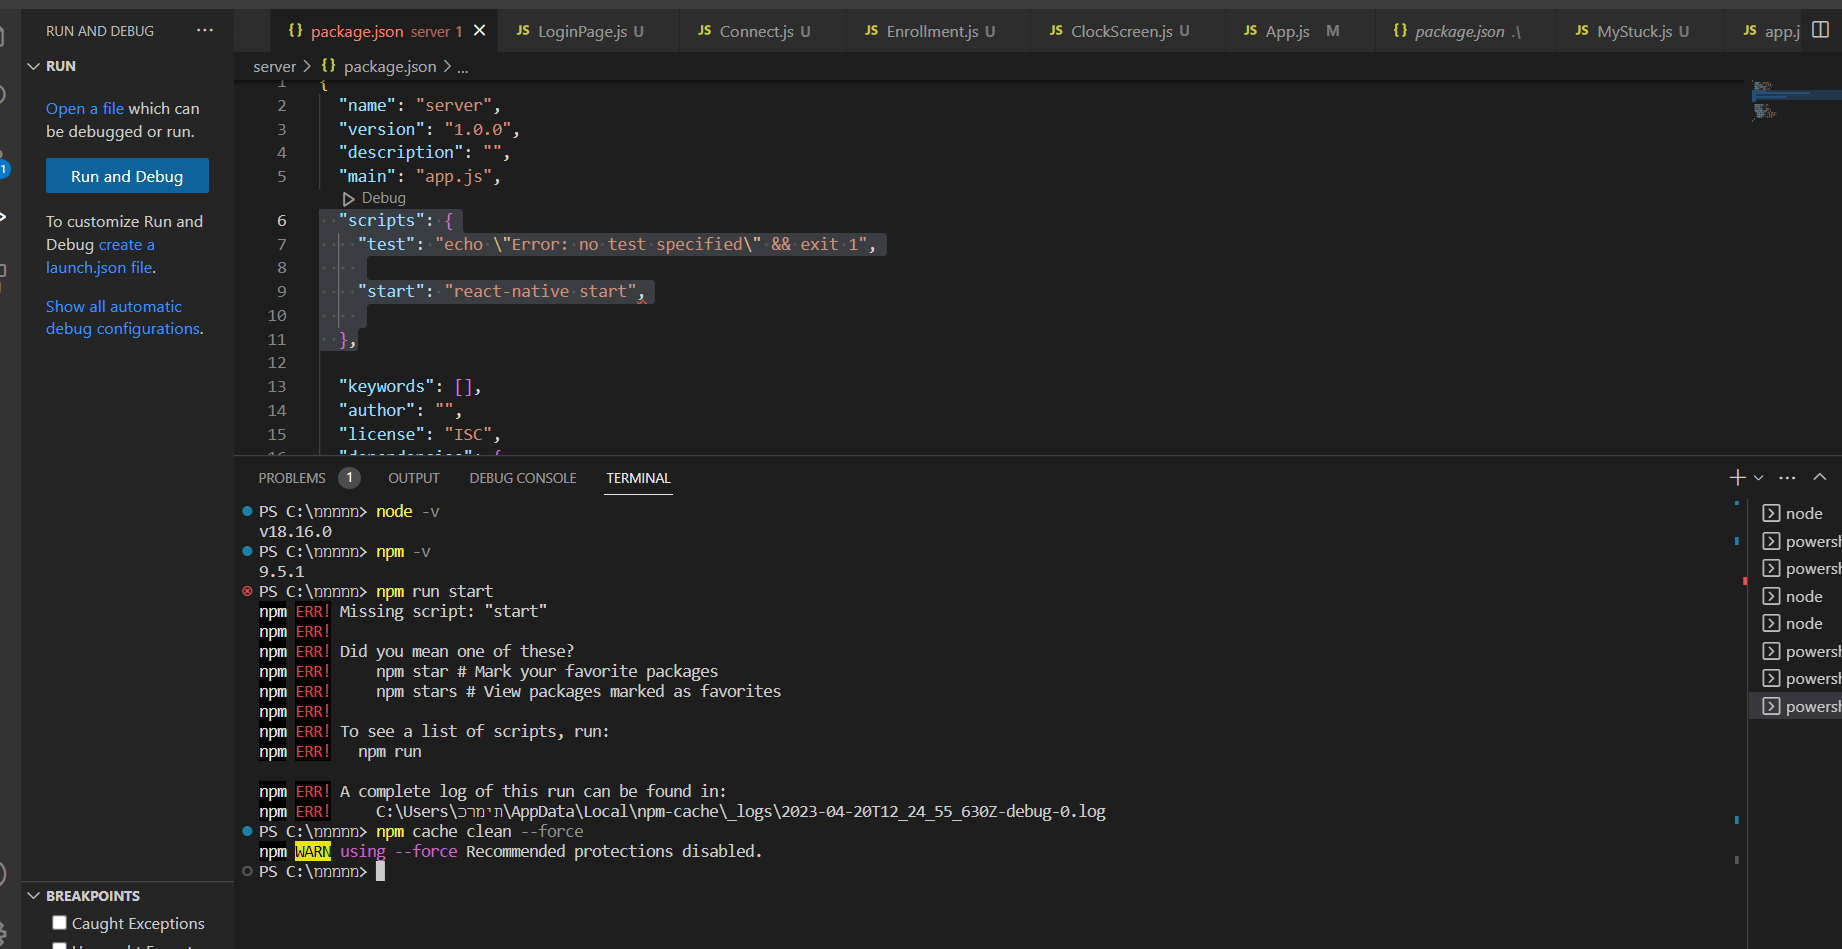This screenshot has width=1842, height=949.
Task: Create a new terminal with the plus icon
Action: (x=1737, y=478)
